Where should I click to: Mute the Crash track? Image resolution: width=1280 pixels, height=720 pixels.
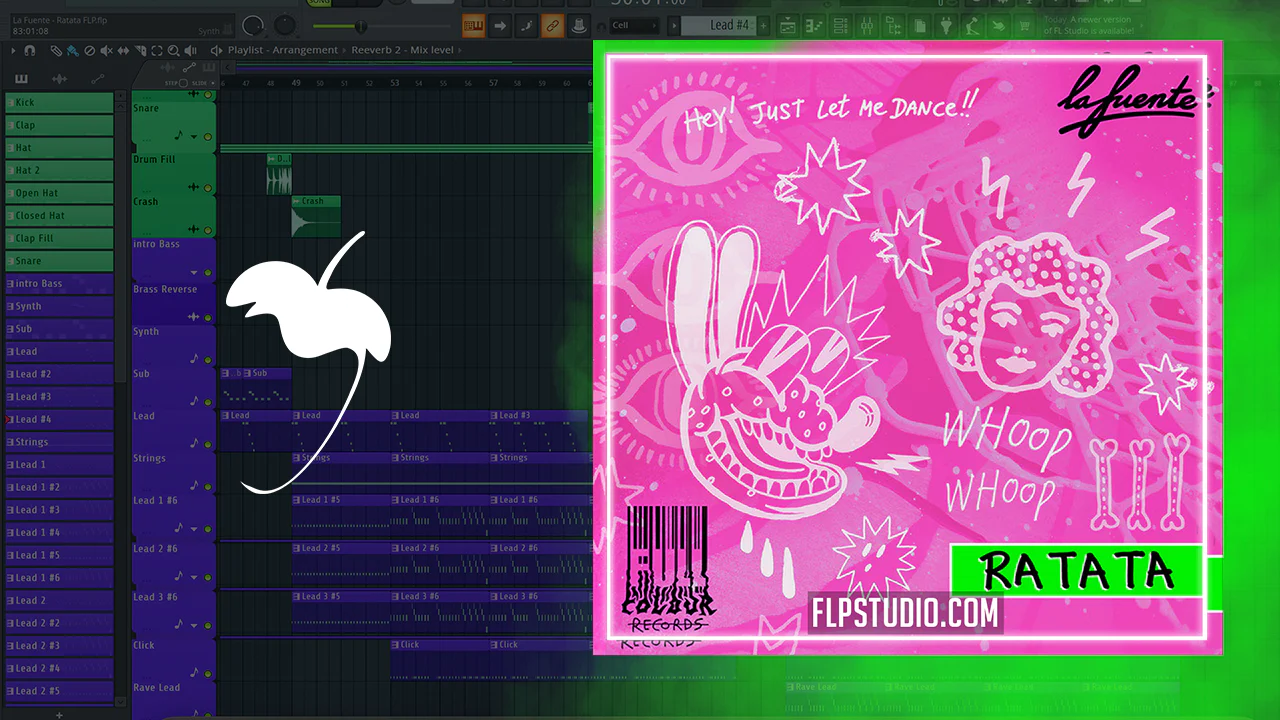tap(208, 230)
